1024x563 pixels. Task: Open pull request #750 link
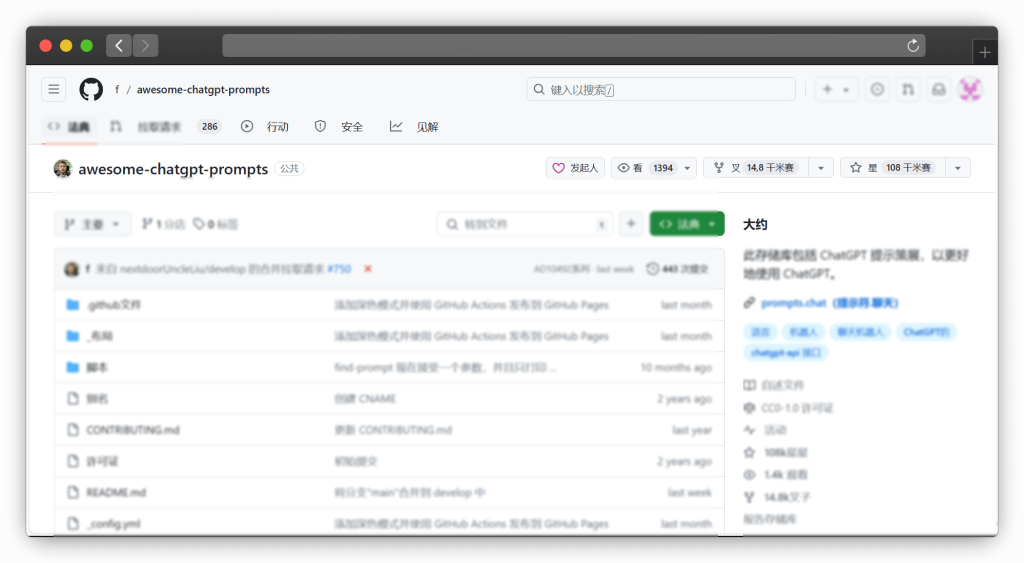(x=339, y=268)
